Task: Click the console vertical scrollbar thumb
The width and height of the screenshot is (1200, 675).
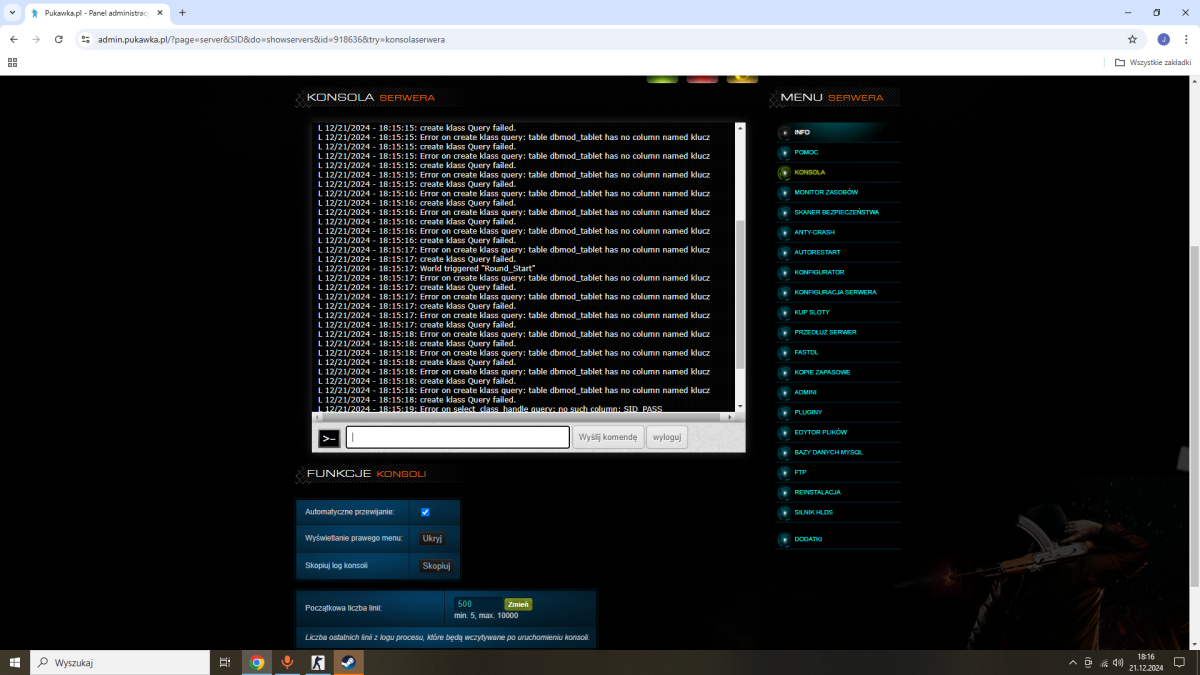Action: 740,295
